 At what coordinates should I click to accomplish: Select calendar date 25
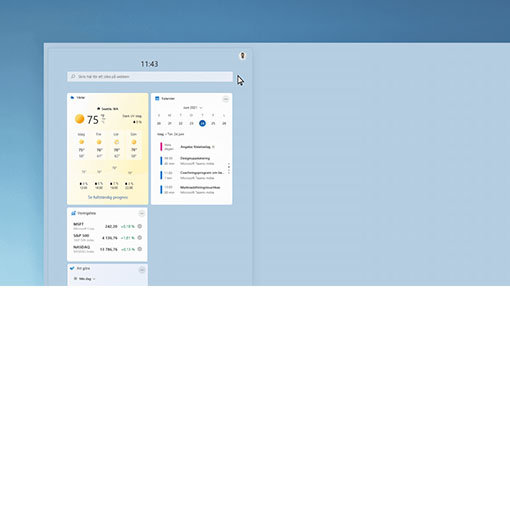(213, 123)
